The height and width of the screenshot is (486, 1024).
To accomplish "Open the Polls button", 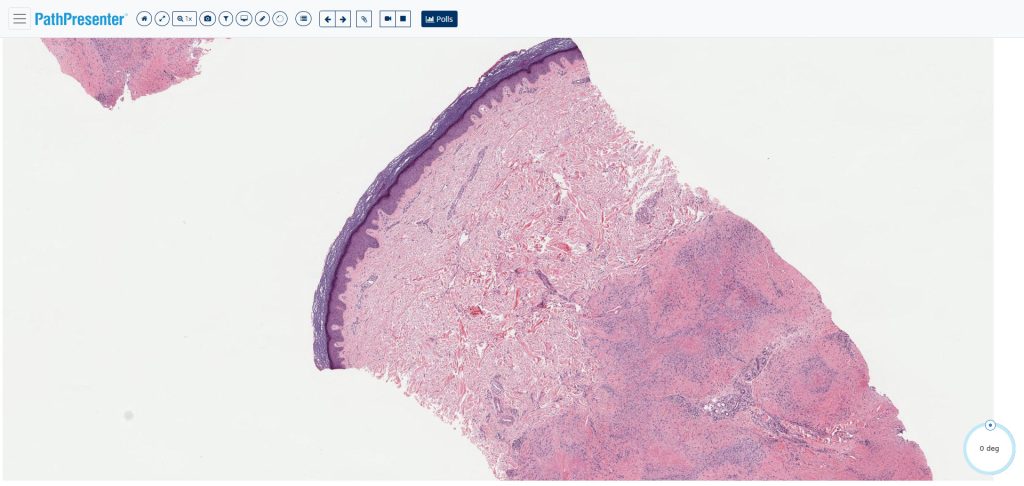I will [x=440, y=19].
